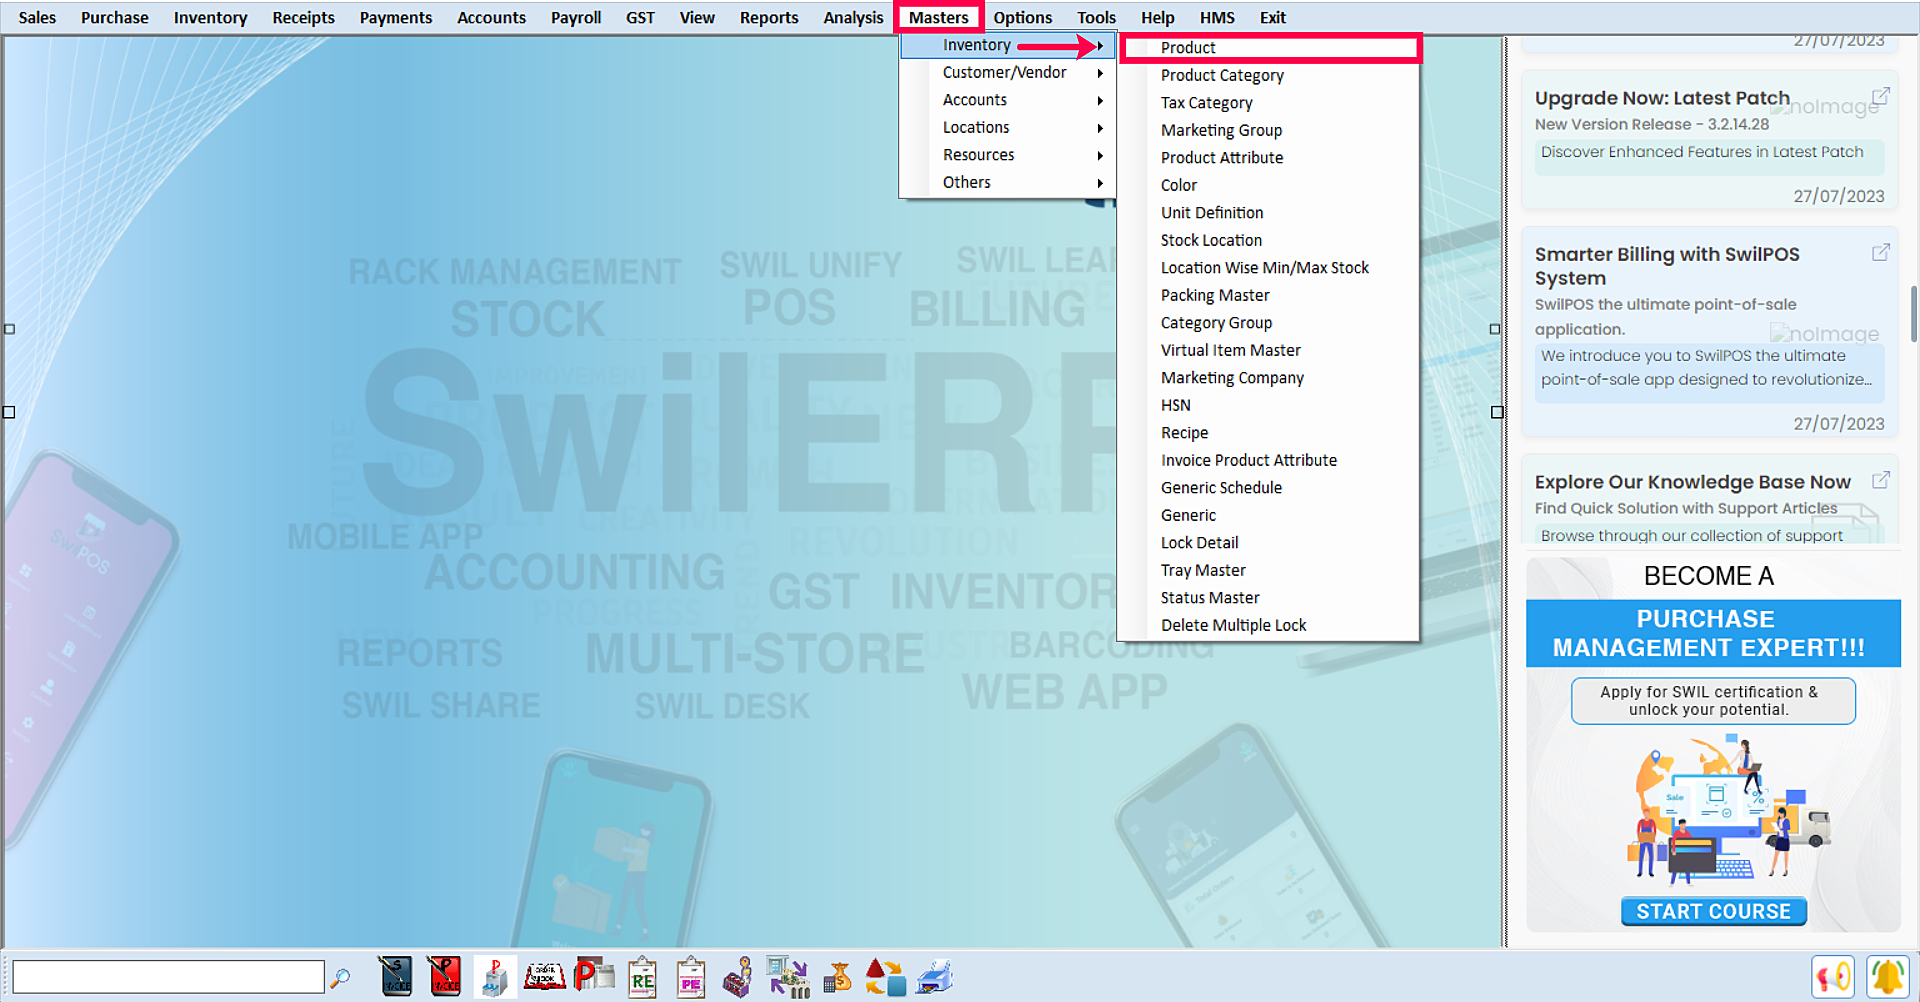Open external link for Knowledge Base card

coord(1880,480)
